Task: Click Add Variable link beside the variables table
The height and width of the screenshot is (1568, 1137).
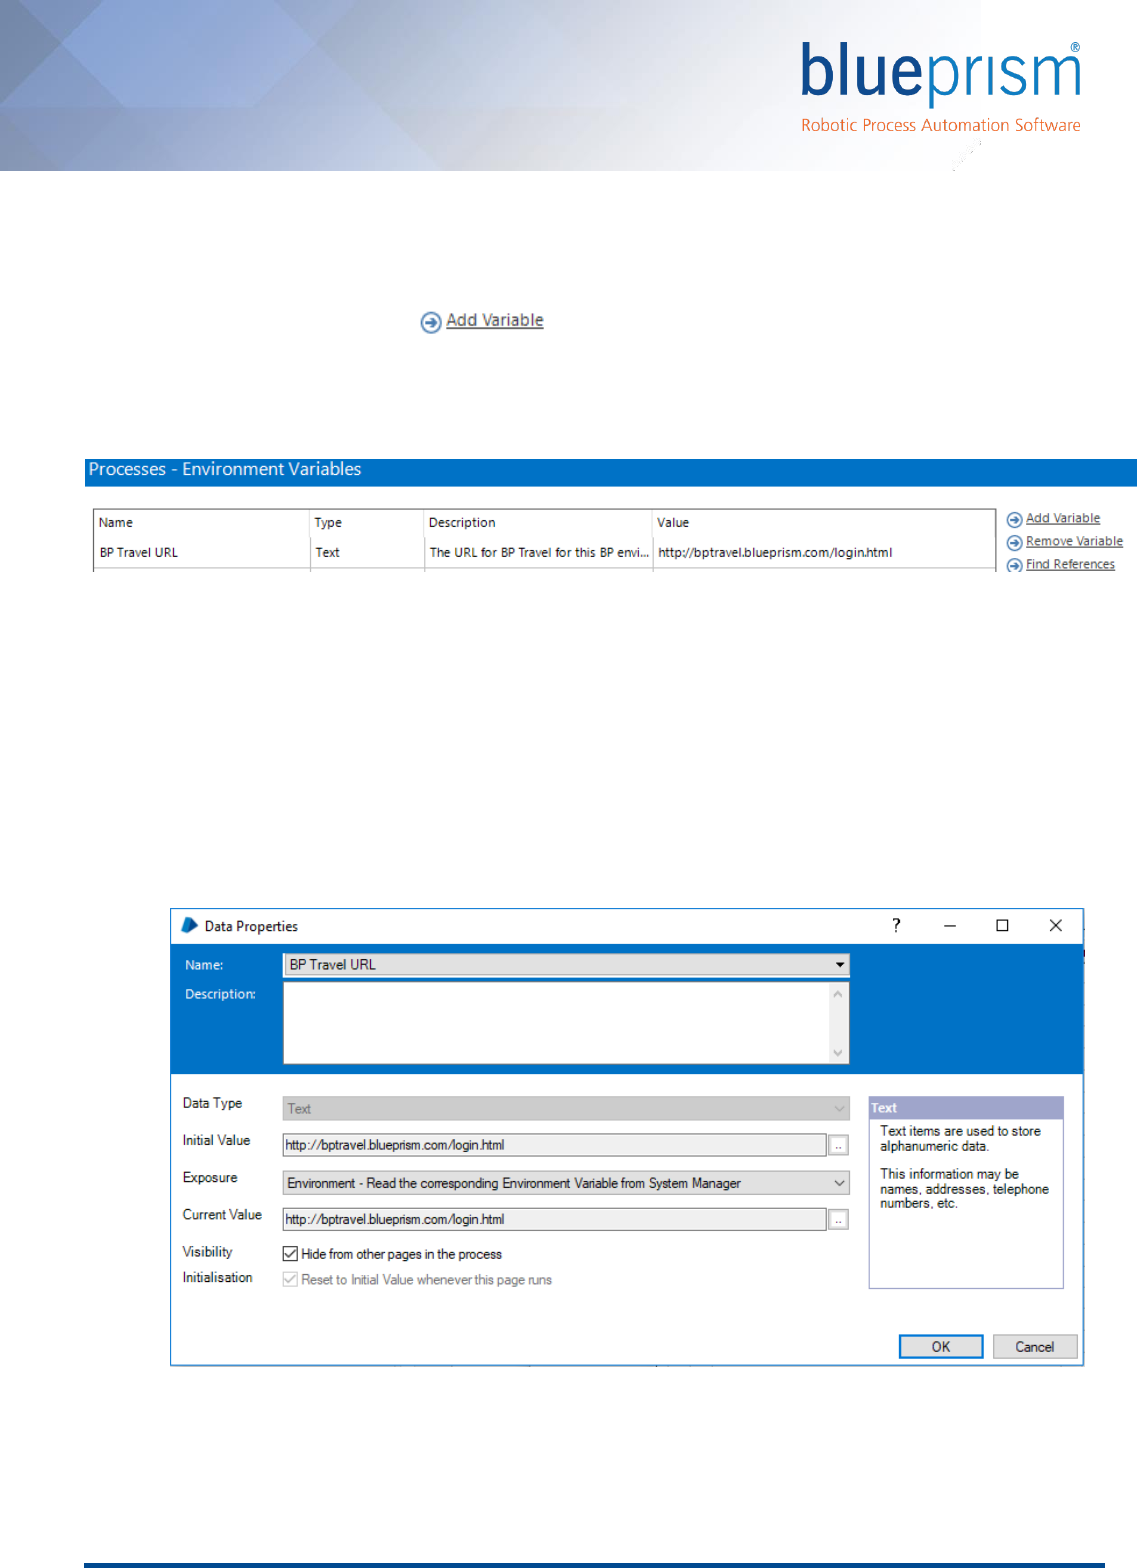Action: click(x=1063, y=518)
